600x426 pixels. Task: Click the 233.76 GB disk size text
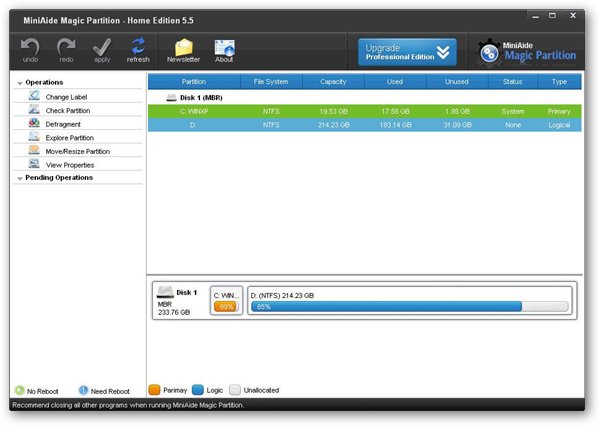tap(174, 312)
